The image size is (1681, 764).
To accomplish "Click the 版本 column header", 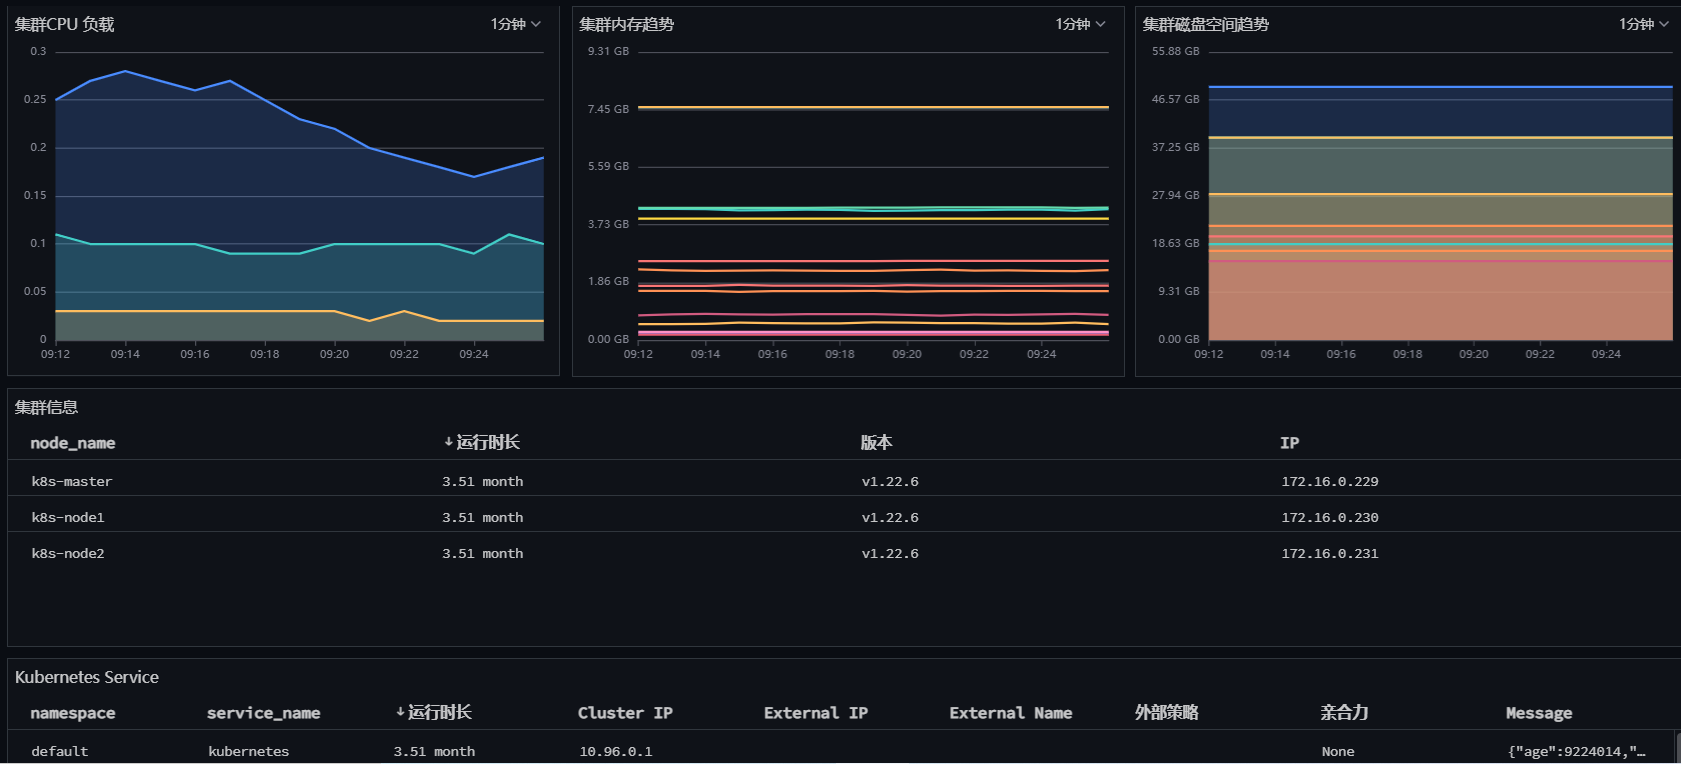I will [876, 442].
